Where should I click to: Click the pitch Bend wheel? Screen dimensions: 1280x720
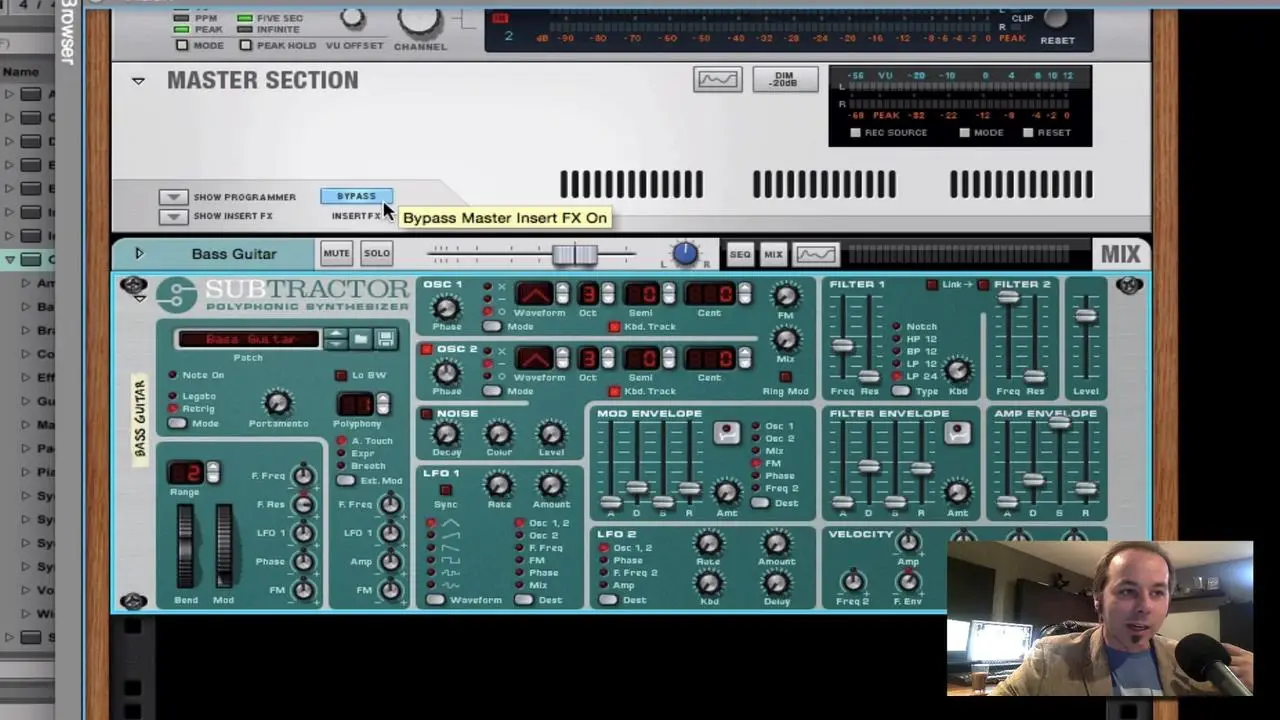pos(185,546)
